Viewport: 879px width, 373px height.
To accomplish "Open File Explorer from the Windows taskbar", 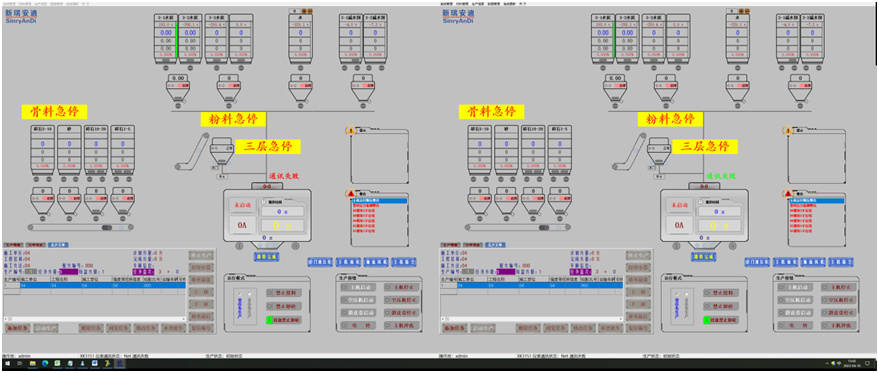I will click(x=32, y=364).
